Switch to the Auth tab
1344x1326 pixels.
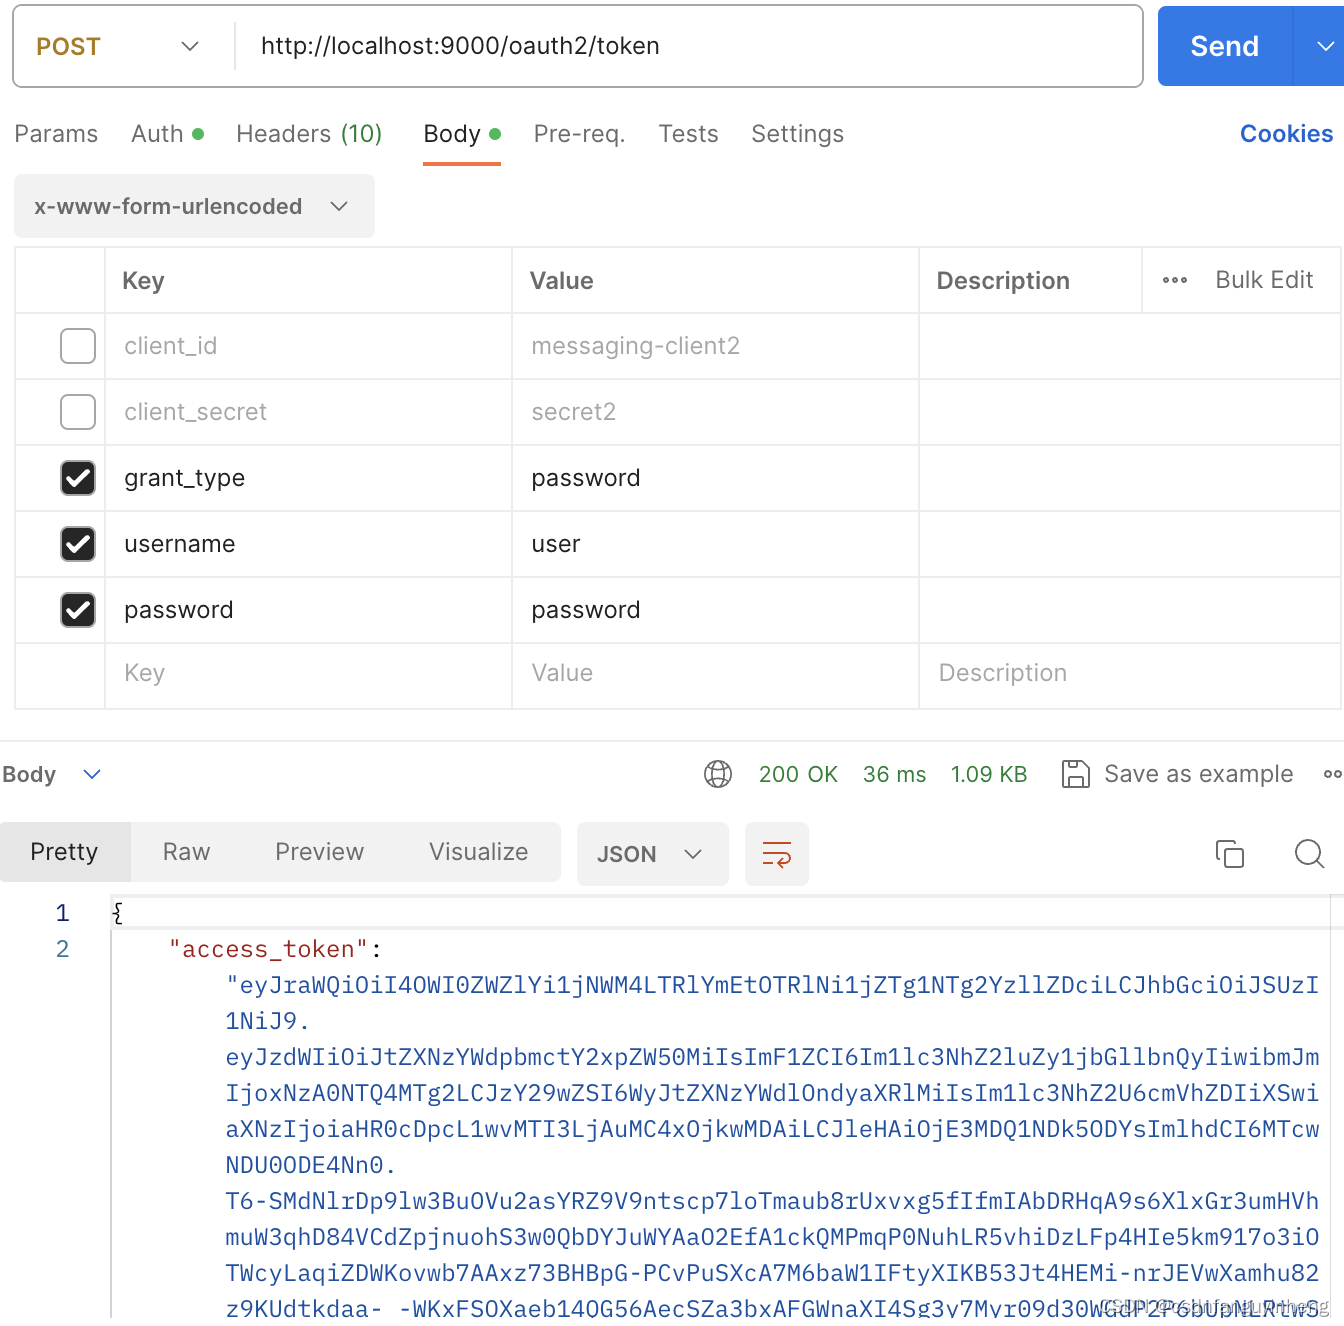(x=167, y=134)
